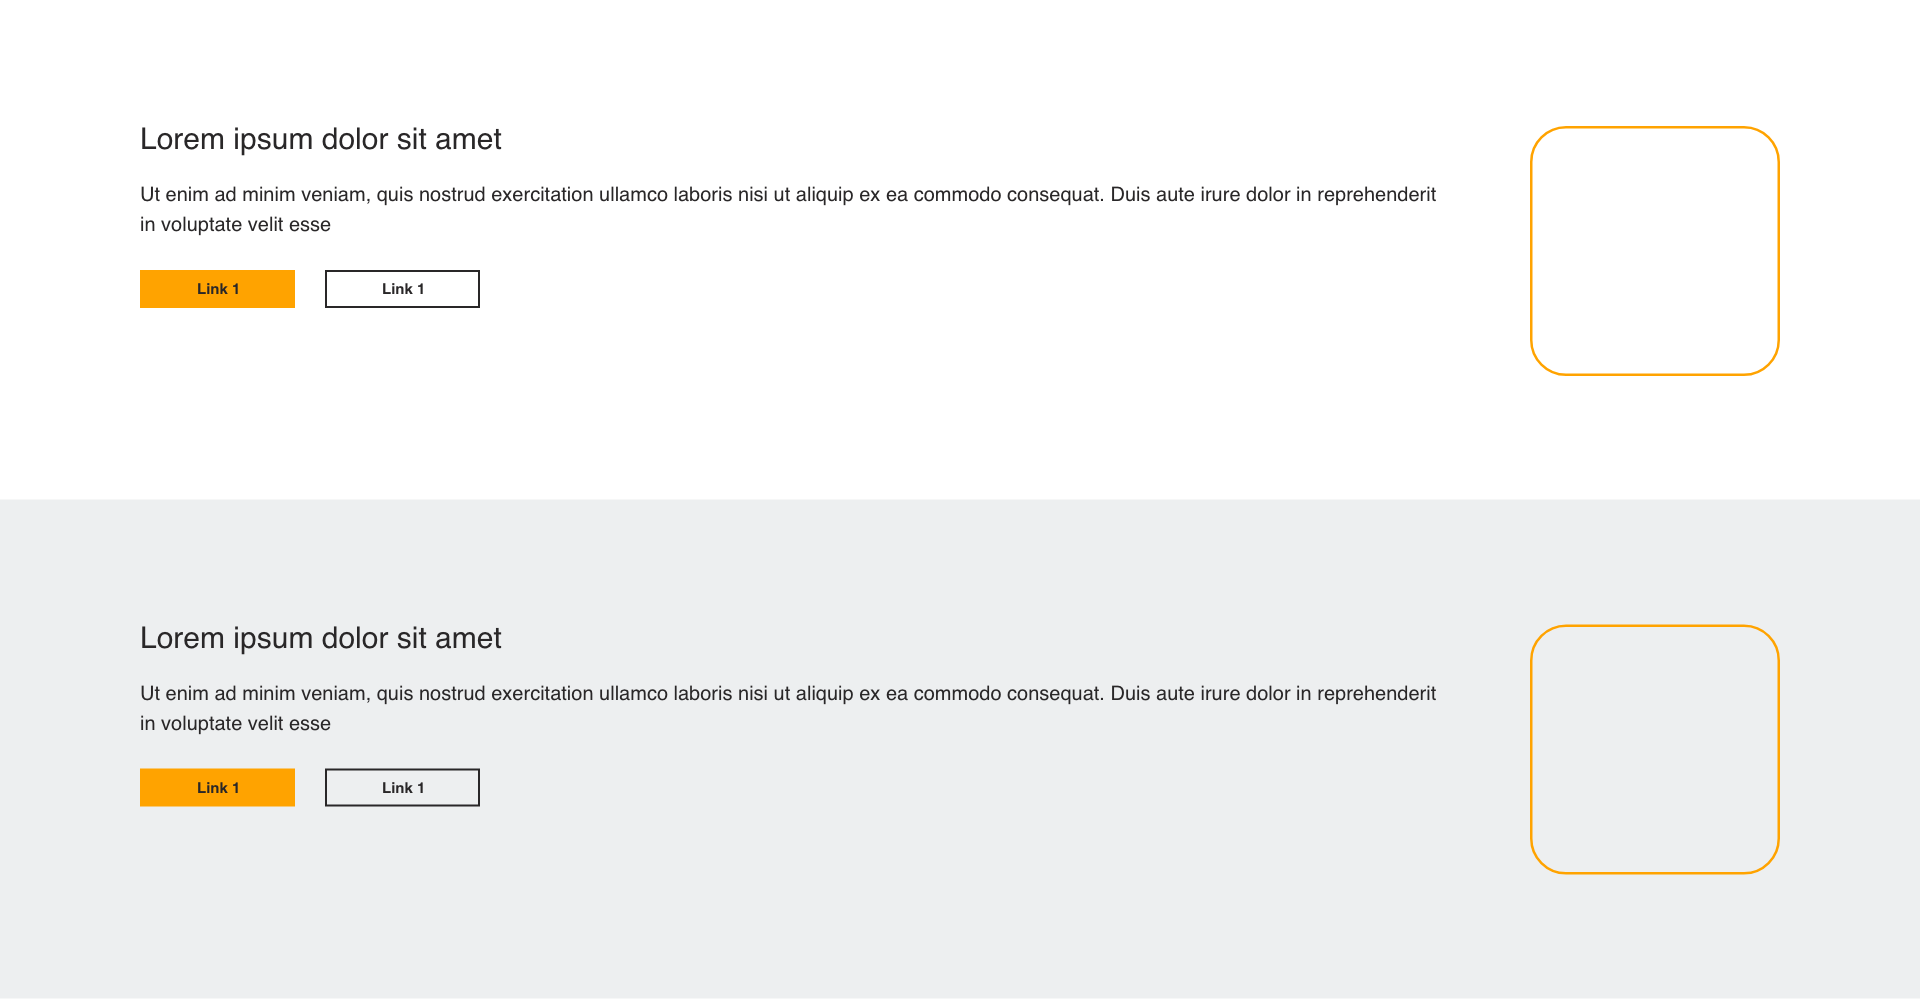Click the outlined Link 1 button in white section
This screenshot has width=1920, height=999.
click(x=402, y=289)
